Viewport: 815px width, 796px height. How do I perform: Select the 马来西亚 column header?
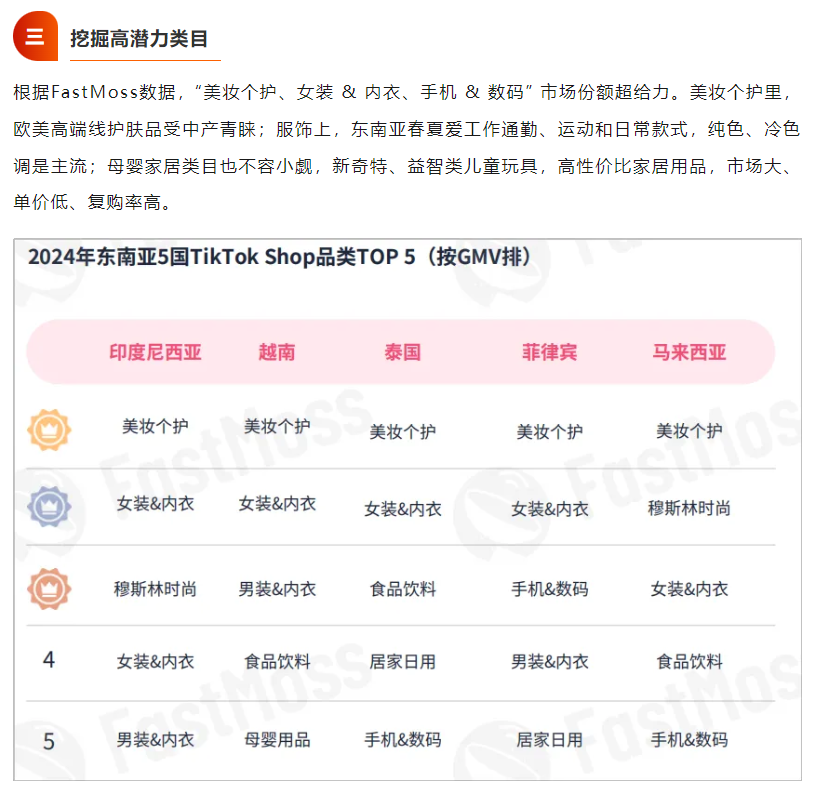(689, 353)
